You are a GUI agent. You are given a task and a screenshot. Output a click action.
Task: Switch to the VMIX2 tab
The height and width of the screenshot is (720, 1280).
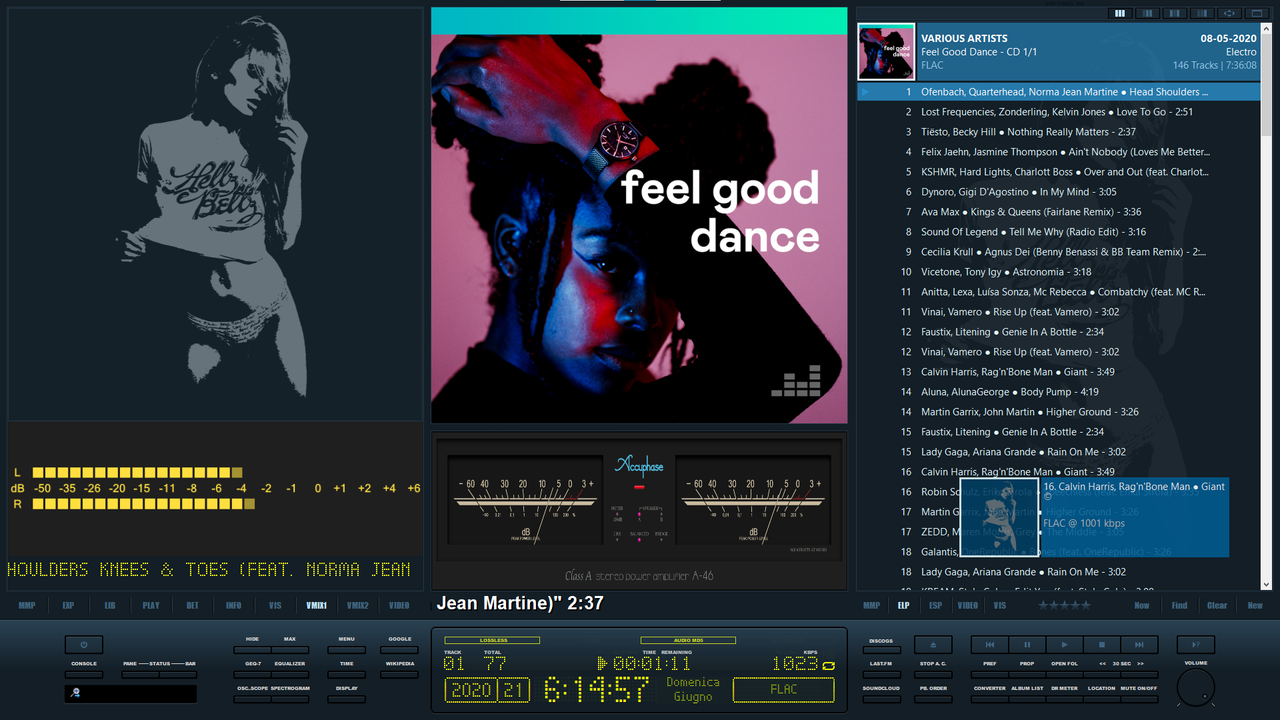tap(358, 605)
